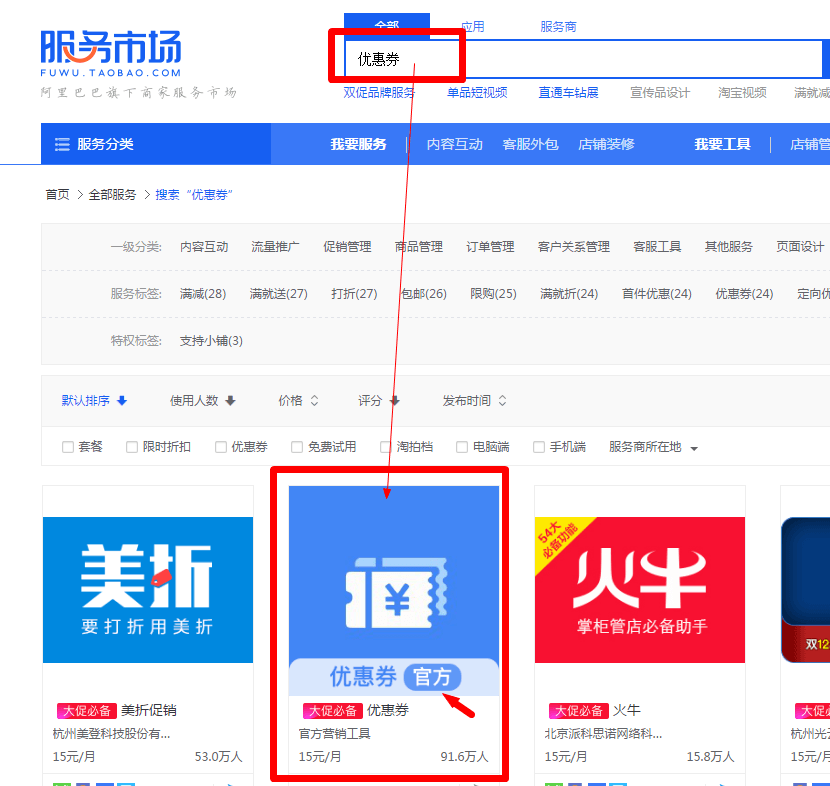Select the 支持小铺(3) privilege tag

(x=211, y=341)
